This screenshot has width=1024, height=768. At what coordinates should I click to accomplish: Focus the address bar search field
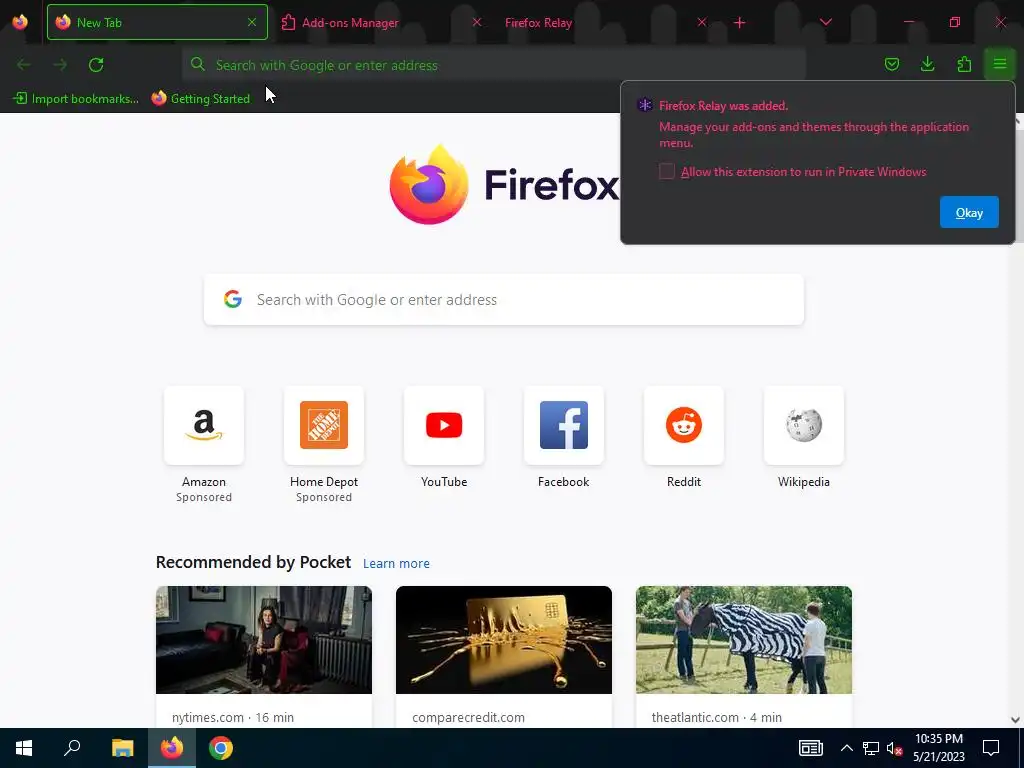(494, 65)
